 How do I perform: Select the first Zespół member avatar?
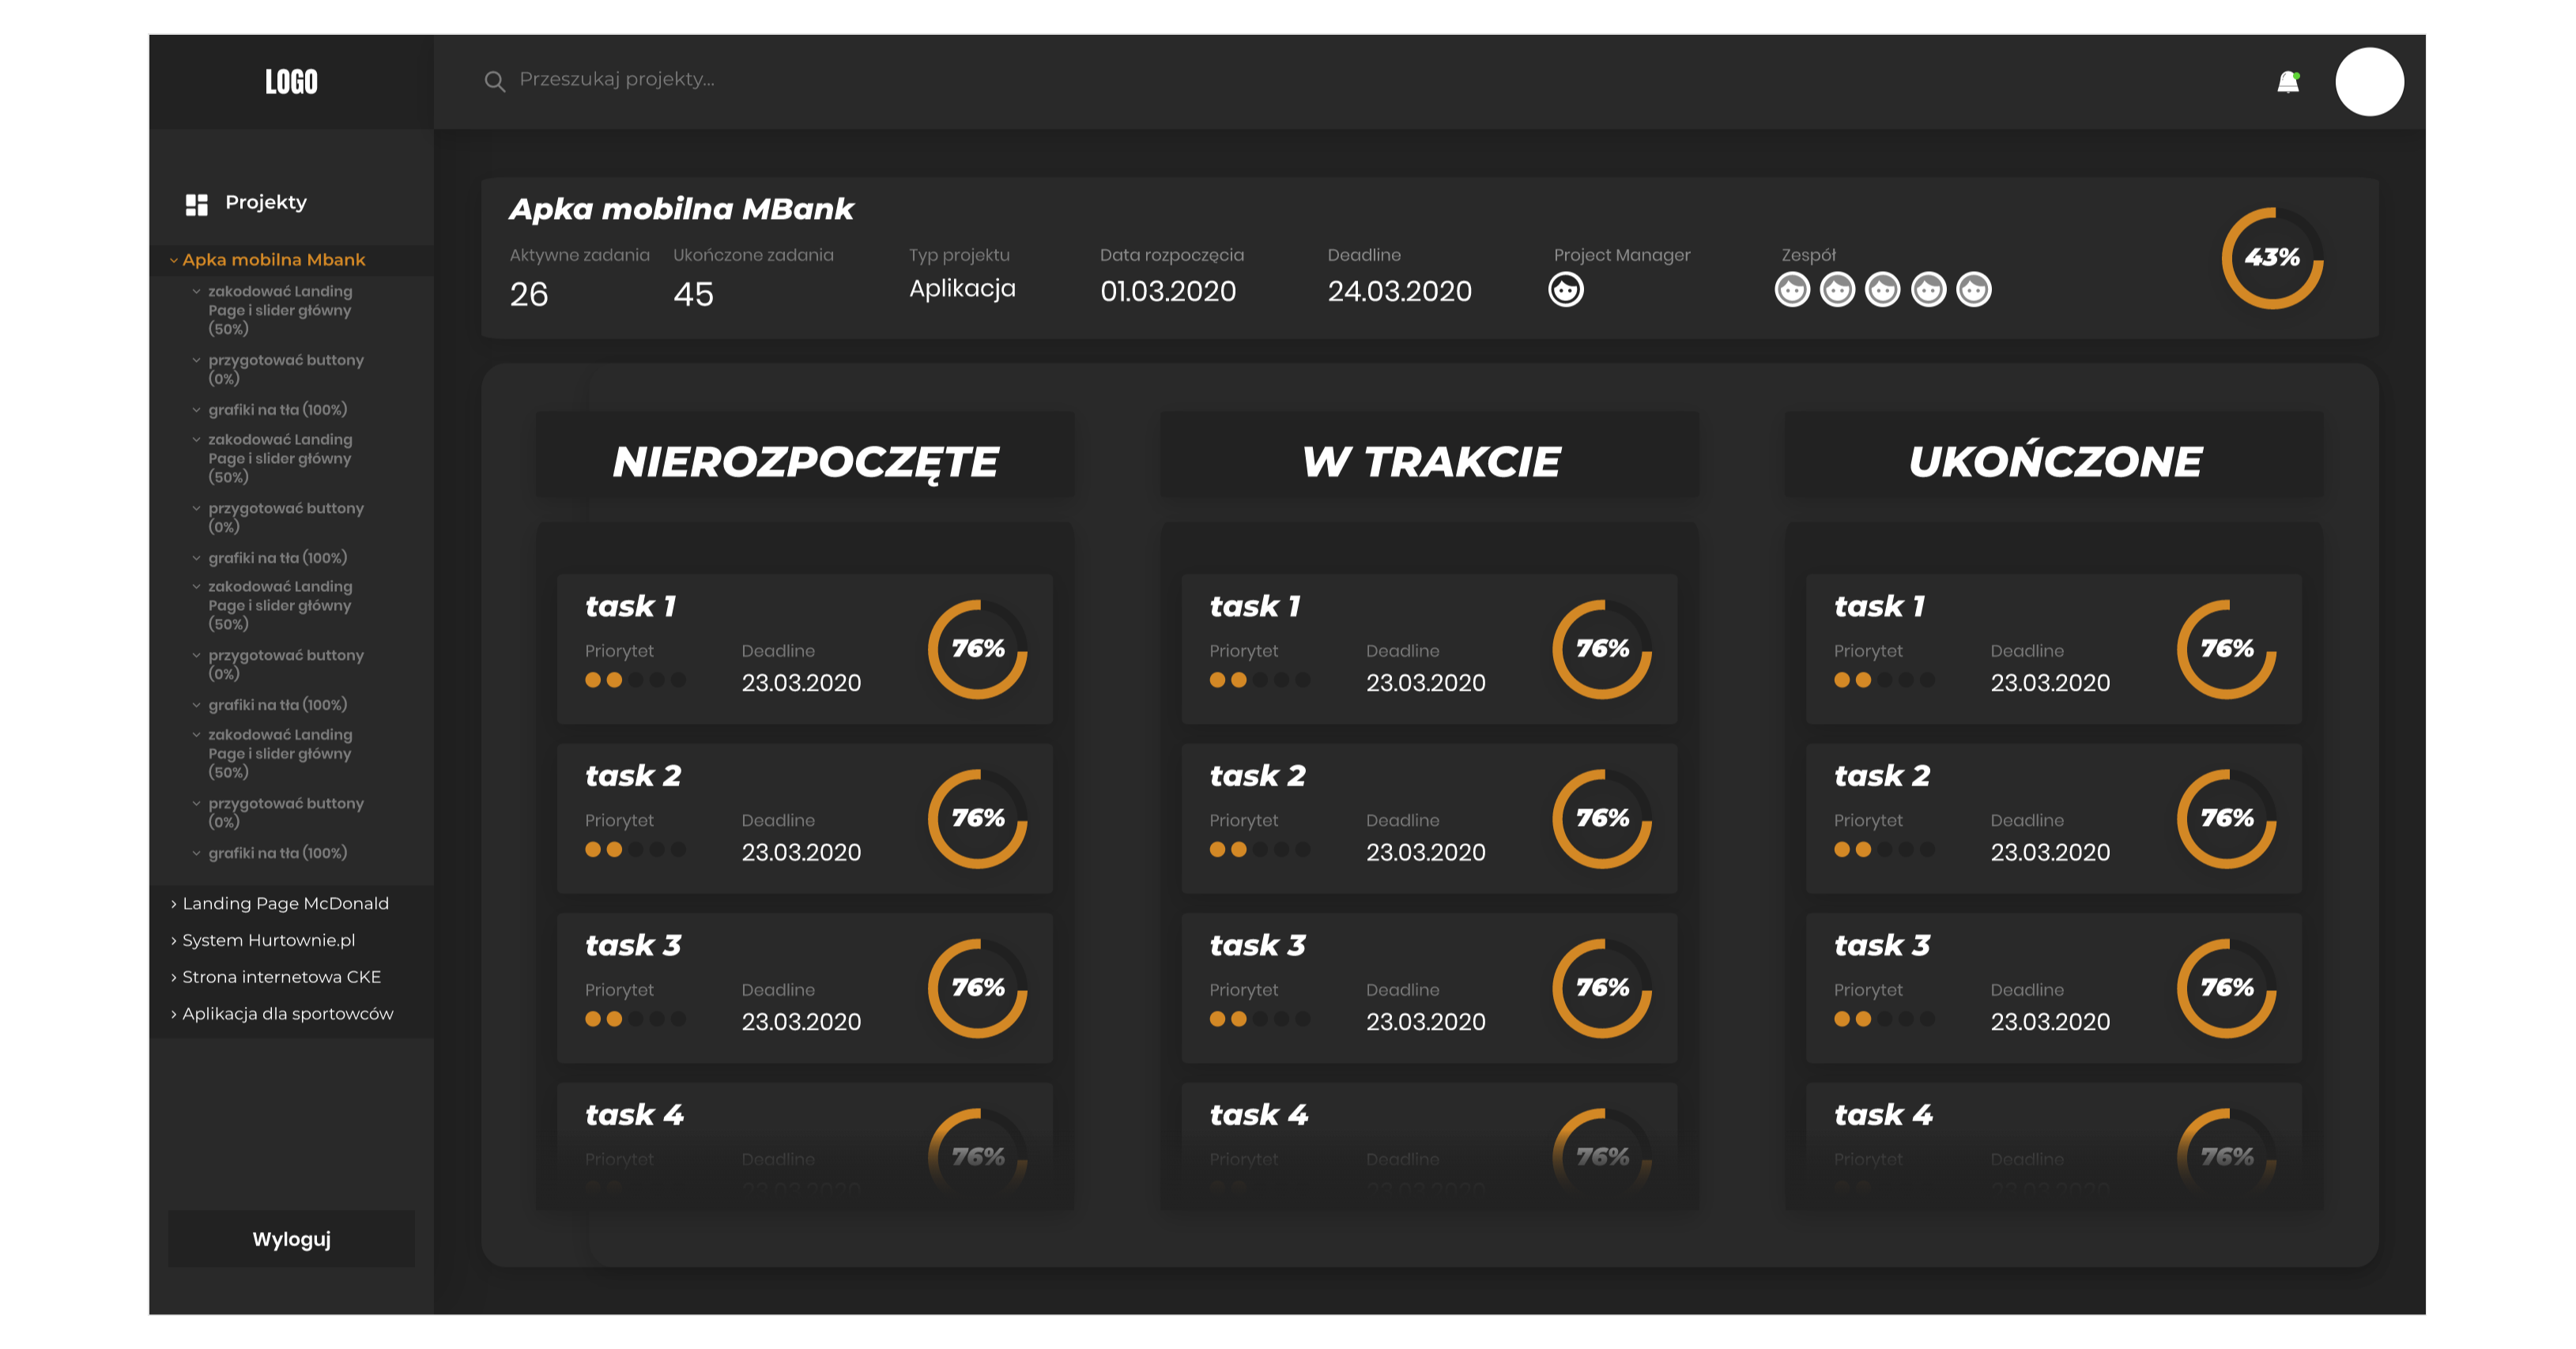1791,290
